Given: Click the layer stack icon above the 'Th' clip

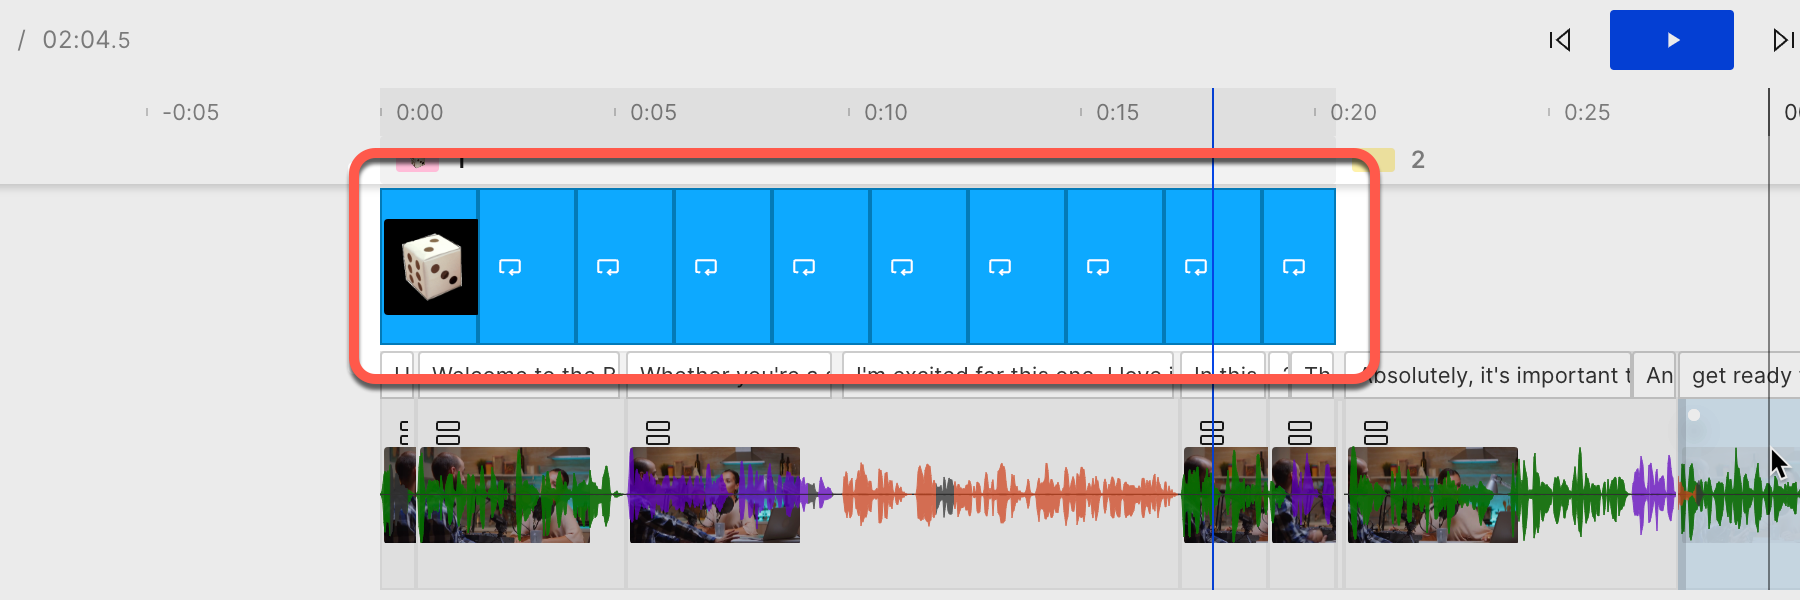Looking at the screenshot, I should (1300, 433).
